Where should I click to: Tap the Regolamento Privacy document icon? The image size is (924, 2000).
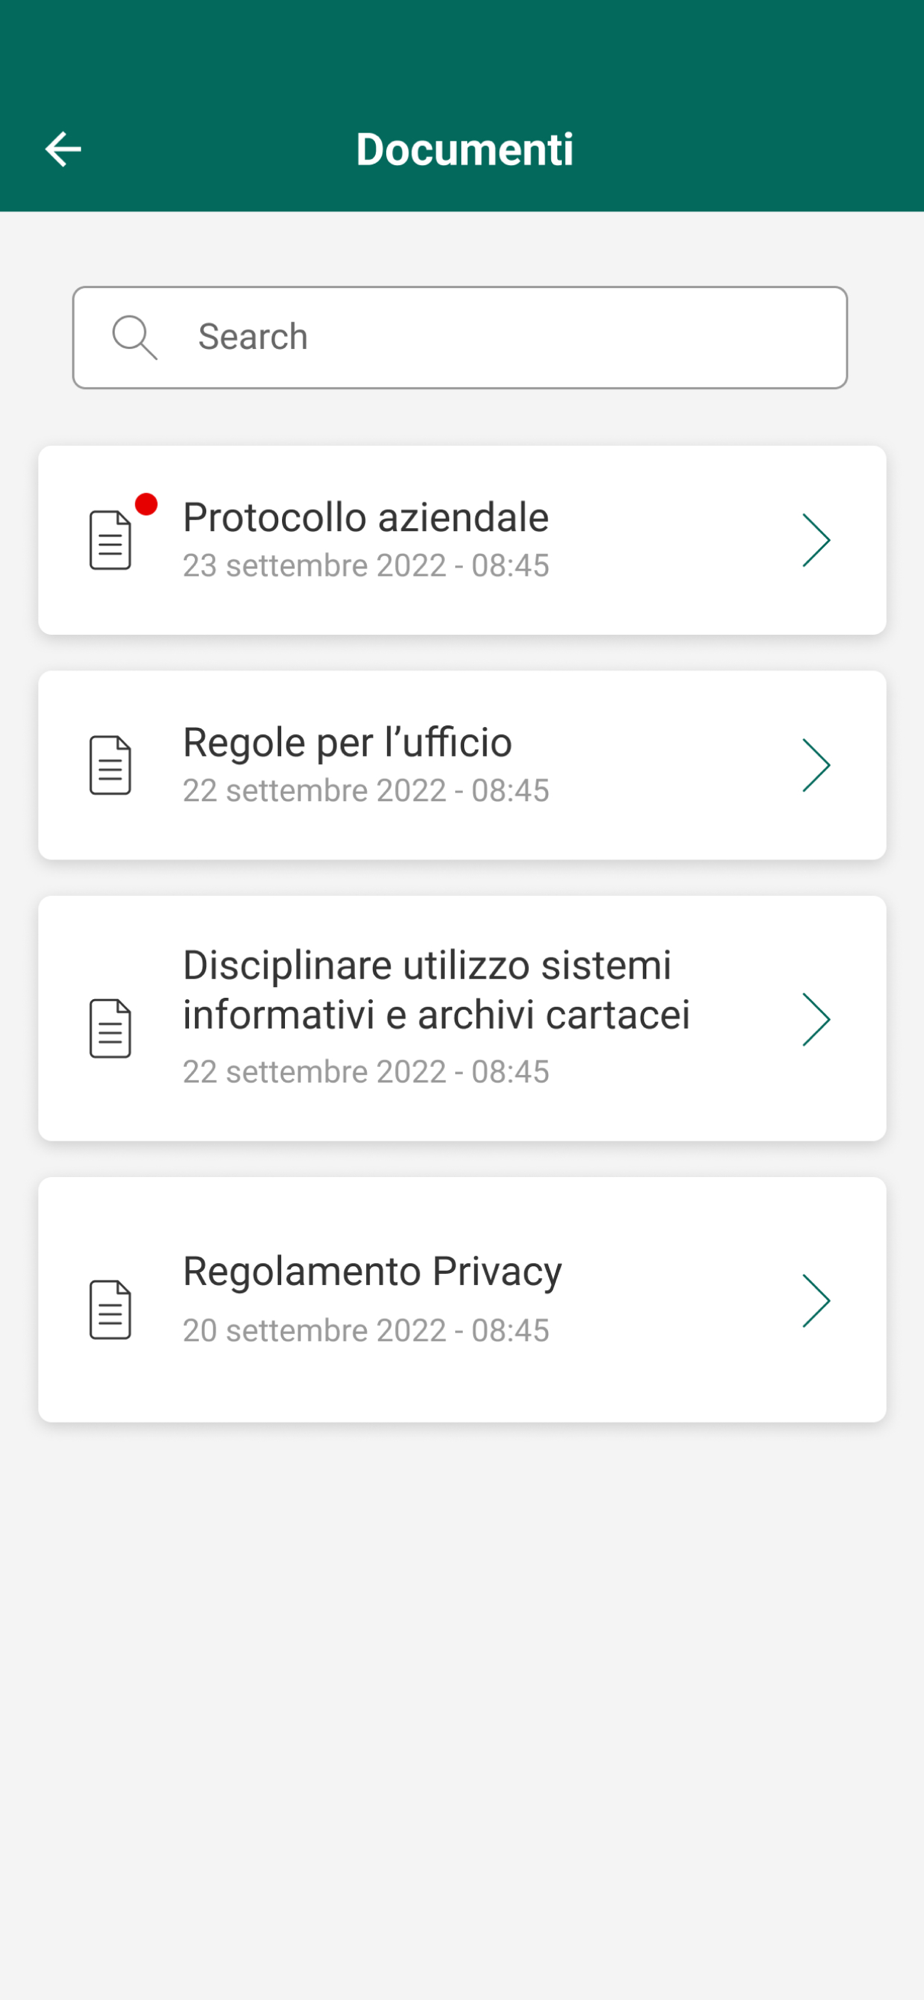coord(110,1309)
